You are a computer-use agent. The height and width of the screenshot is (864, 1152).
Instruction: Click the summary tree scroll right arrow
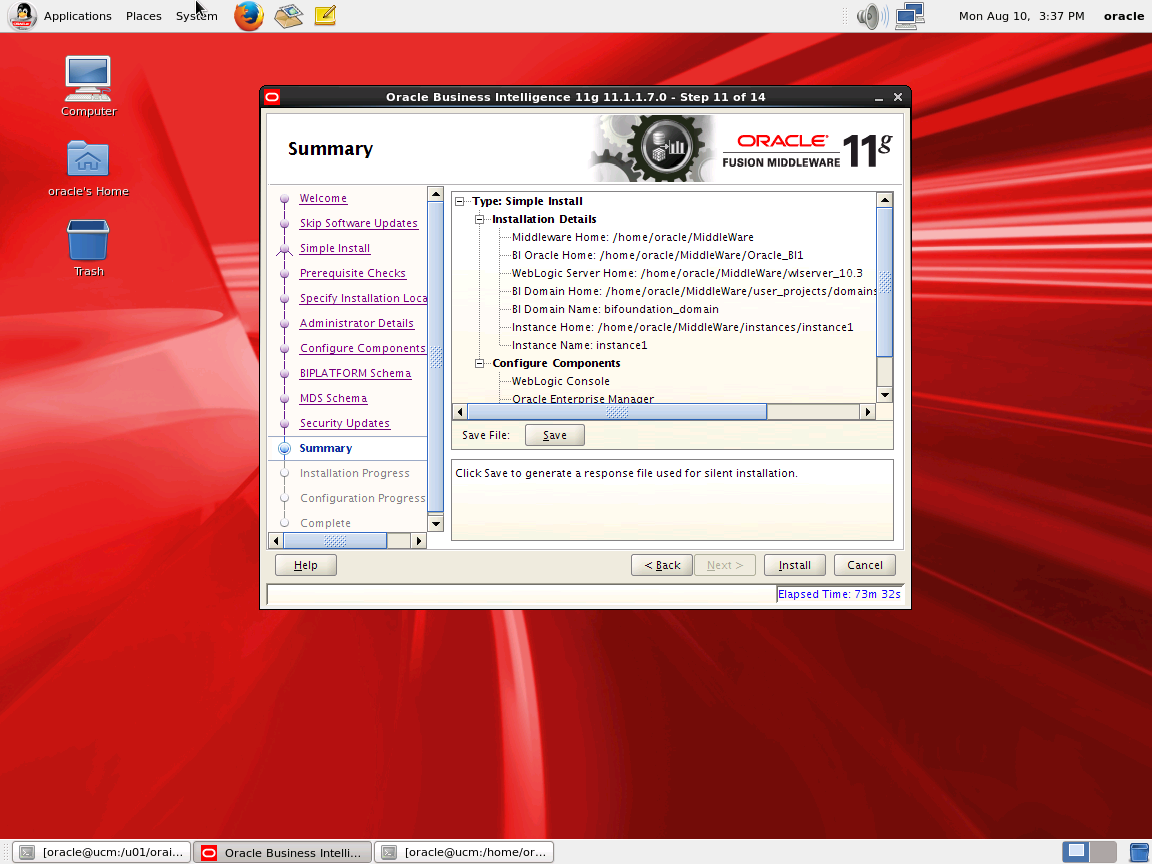click(868, 411)
